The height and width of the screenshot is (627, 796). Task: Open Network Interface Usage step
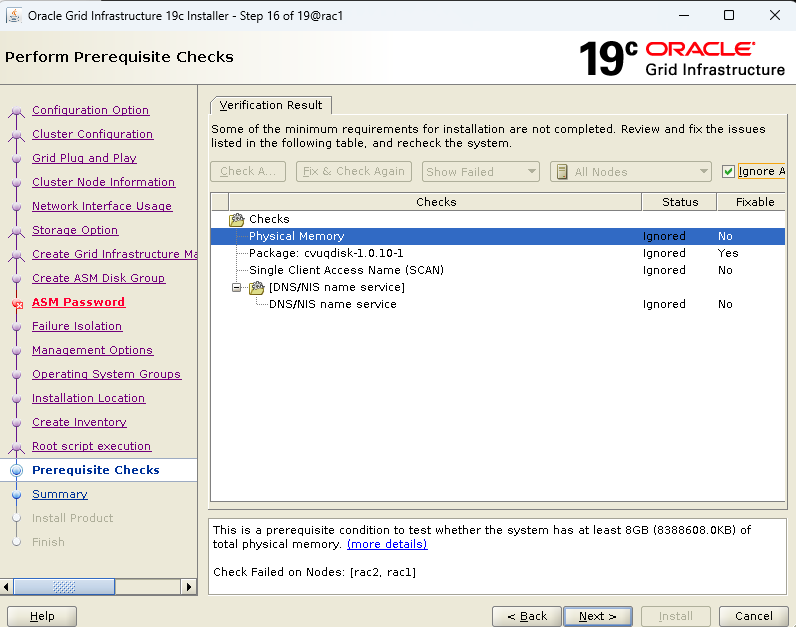(102, 206)
